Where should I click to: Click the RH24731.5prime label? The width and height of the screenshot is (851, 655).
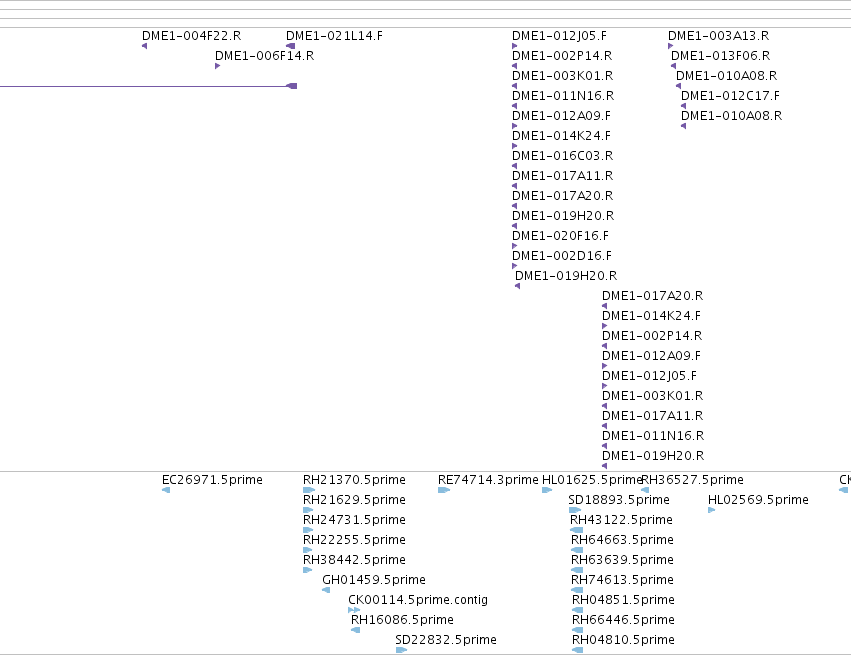(x=354, y=520)
